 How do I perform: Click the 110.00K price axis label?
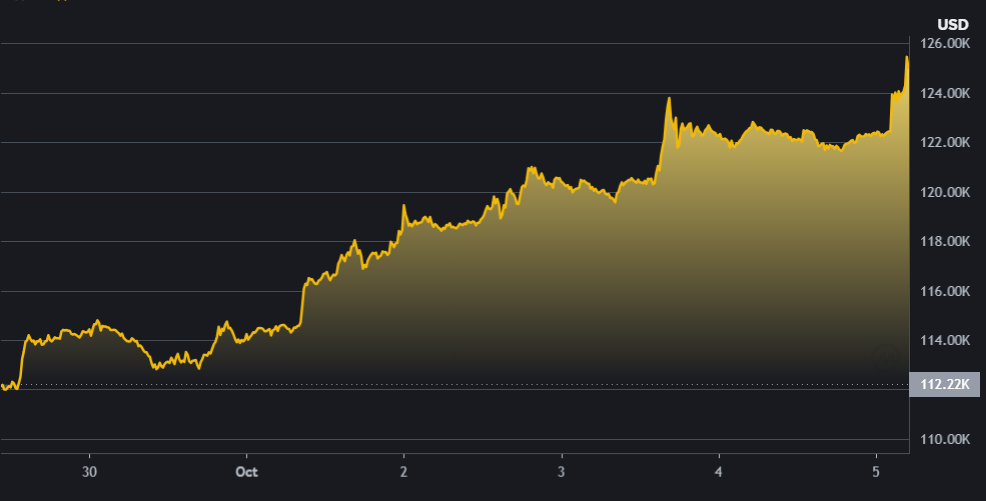[x=944, y=440]
